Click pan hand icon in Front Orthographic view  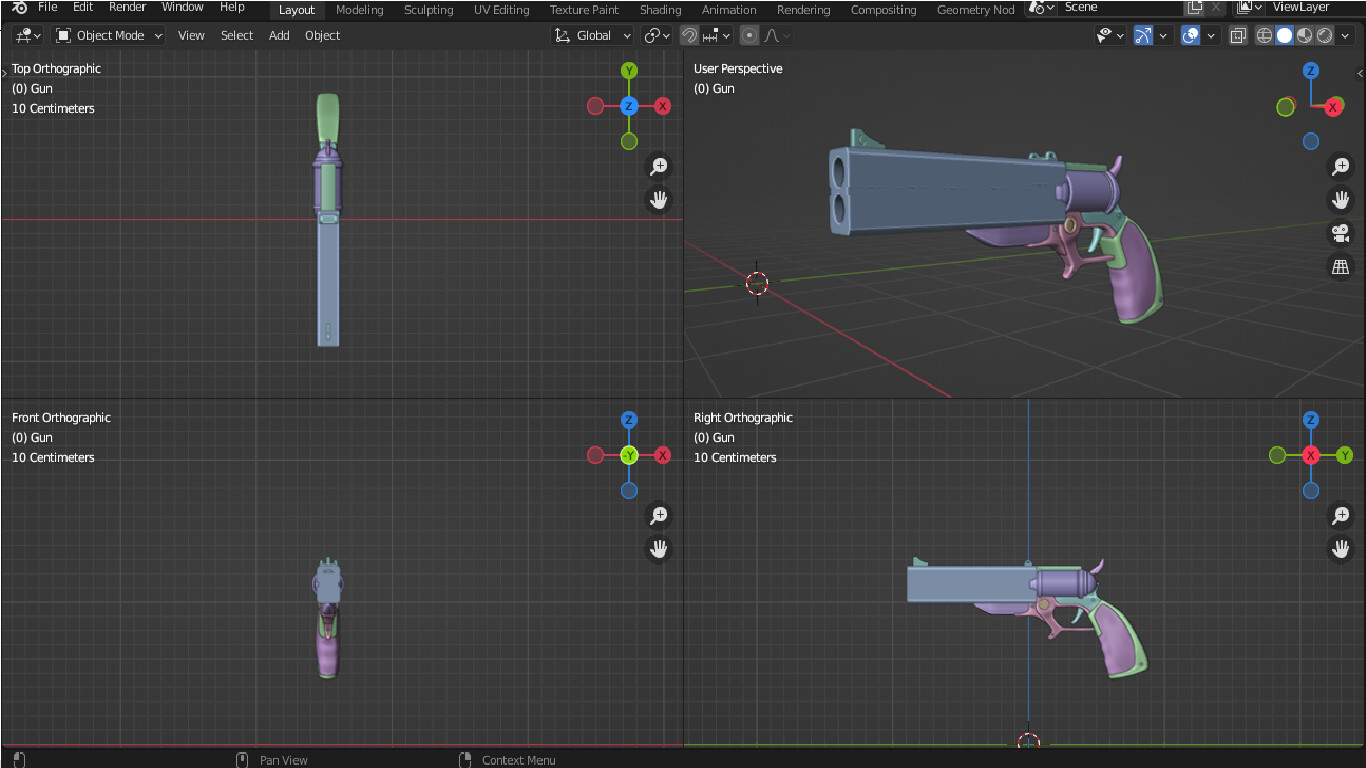coord(658,549)
